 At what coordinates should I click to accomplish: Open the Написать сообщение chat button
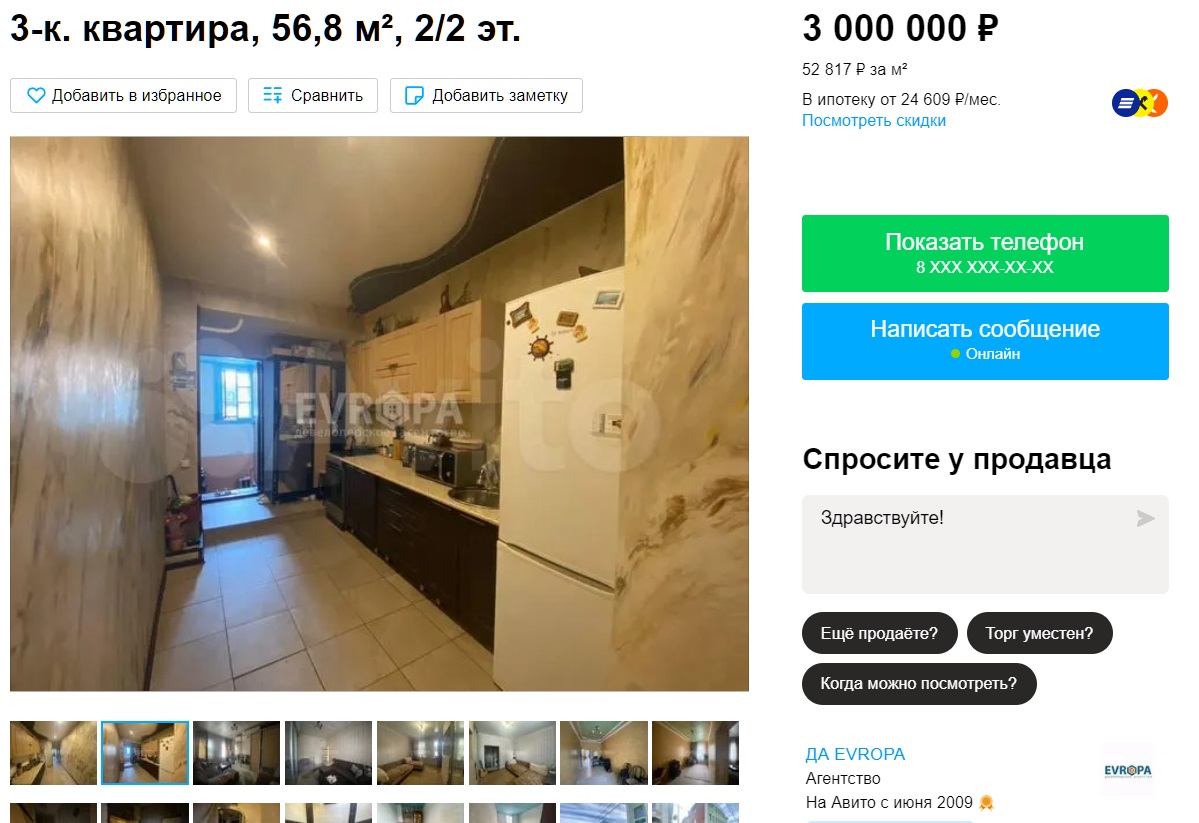[985, 341]
